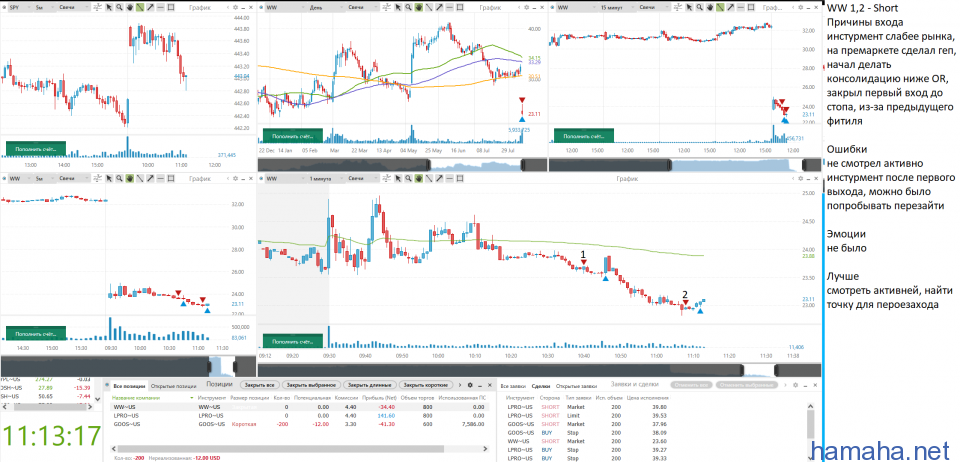Click the magnifier zoom tool in SPY chart
The height and width of the screenshot is (462, 960).
tap(121, 7)
